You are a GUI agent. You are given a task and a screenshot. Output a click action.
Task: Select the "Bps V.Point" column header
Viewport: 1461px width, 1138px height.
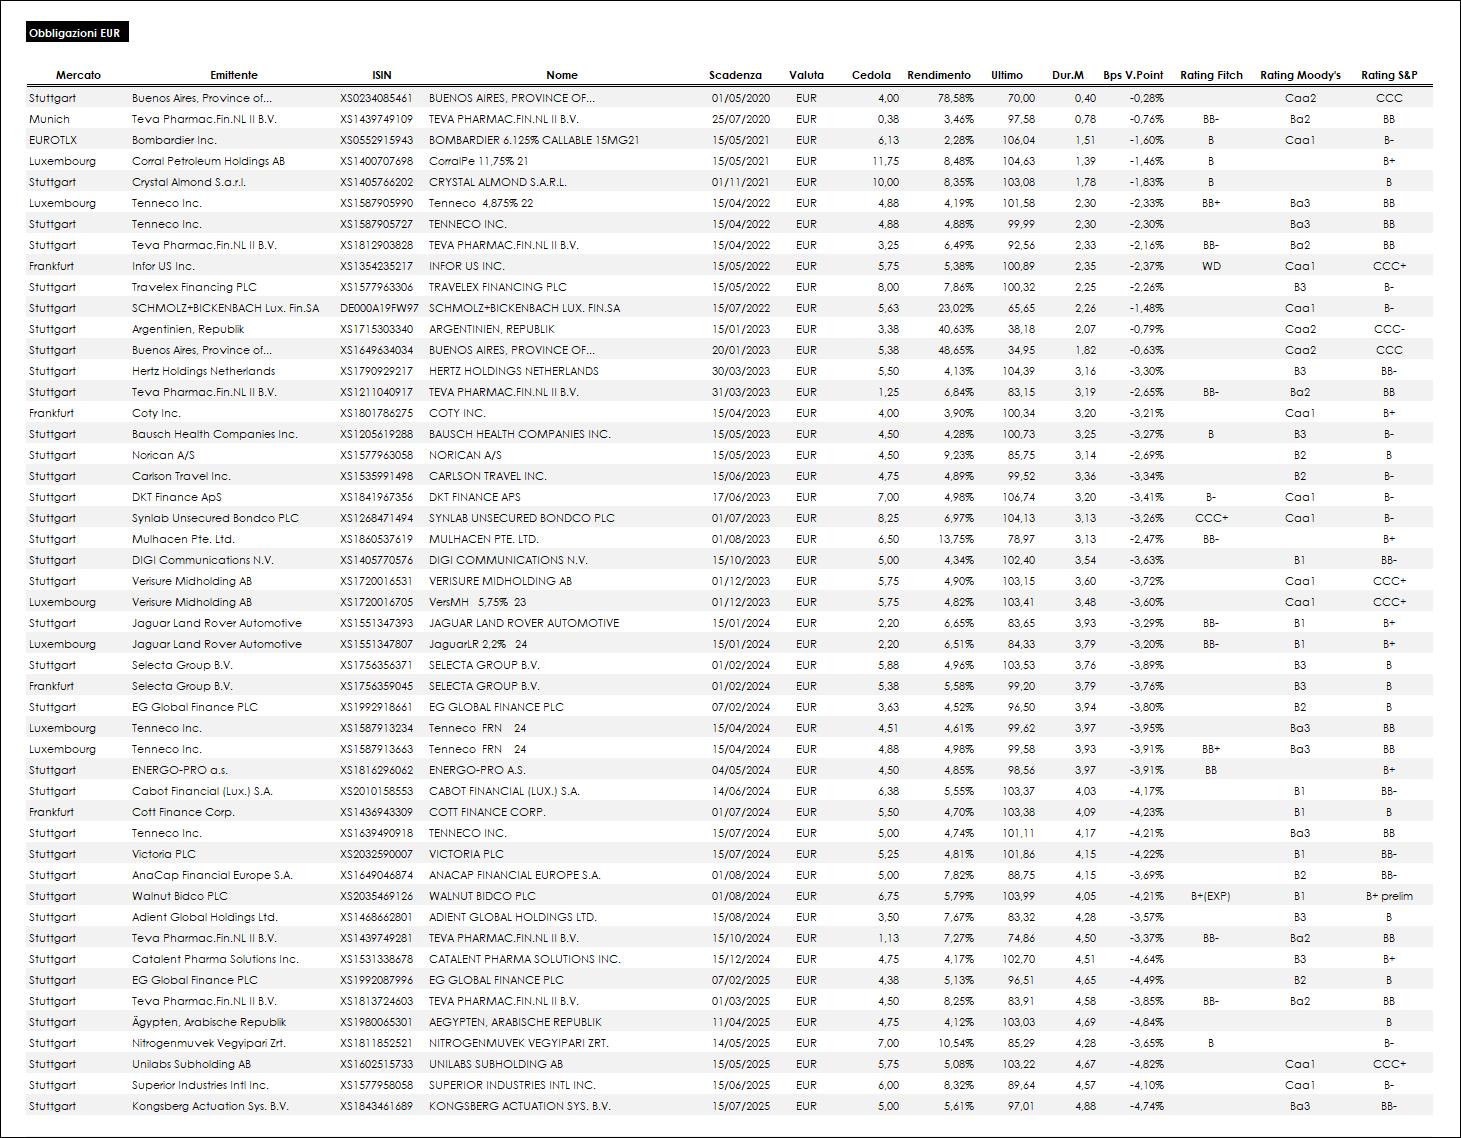(1133, 75)
